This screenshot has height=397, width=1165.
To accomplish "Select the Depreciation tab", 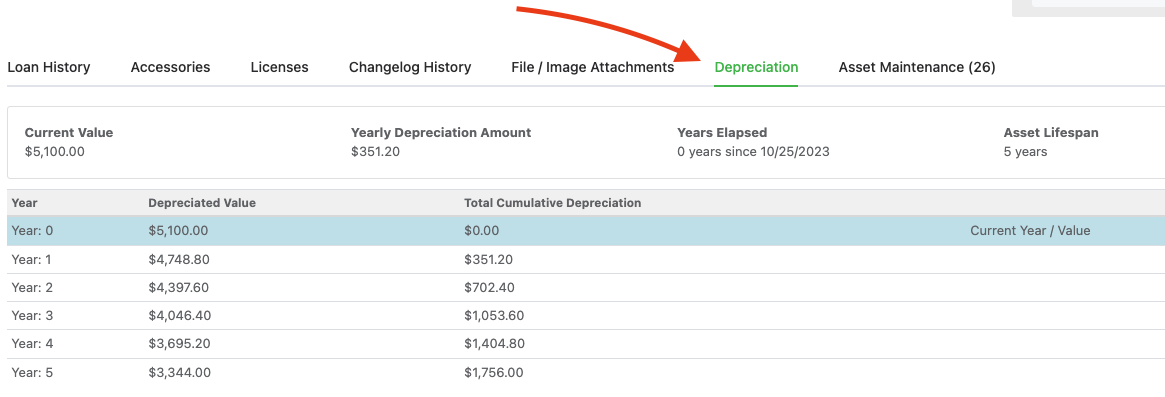I will (x=756, y=67).
